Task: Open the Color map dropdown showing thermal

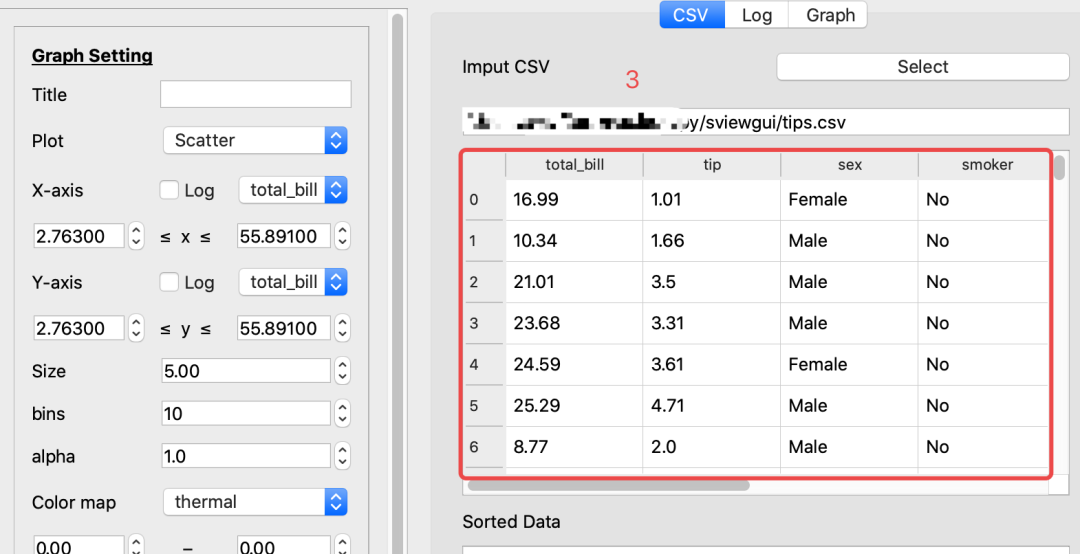Action: click(x=256, y=502)
